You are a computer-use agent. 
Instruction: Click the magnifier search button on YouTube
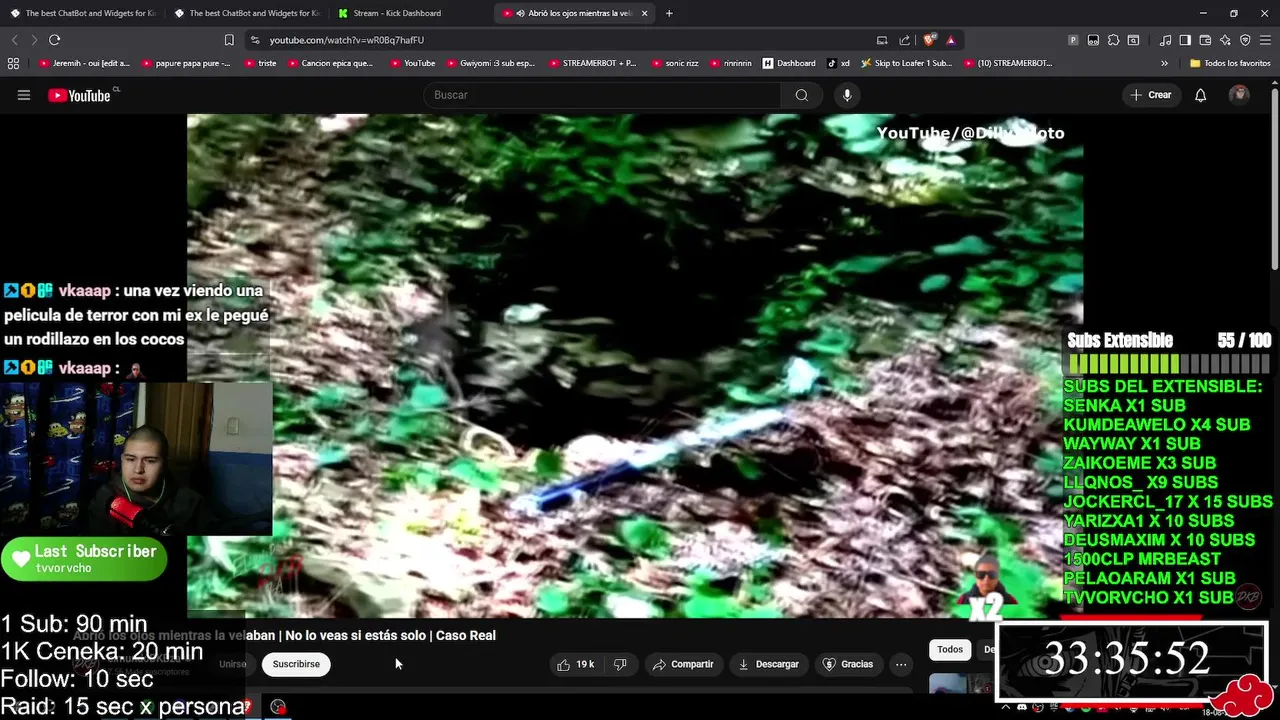point(801,95)
